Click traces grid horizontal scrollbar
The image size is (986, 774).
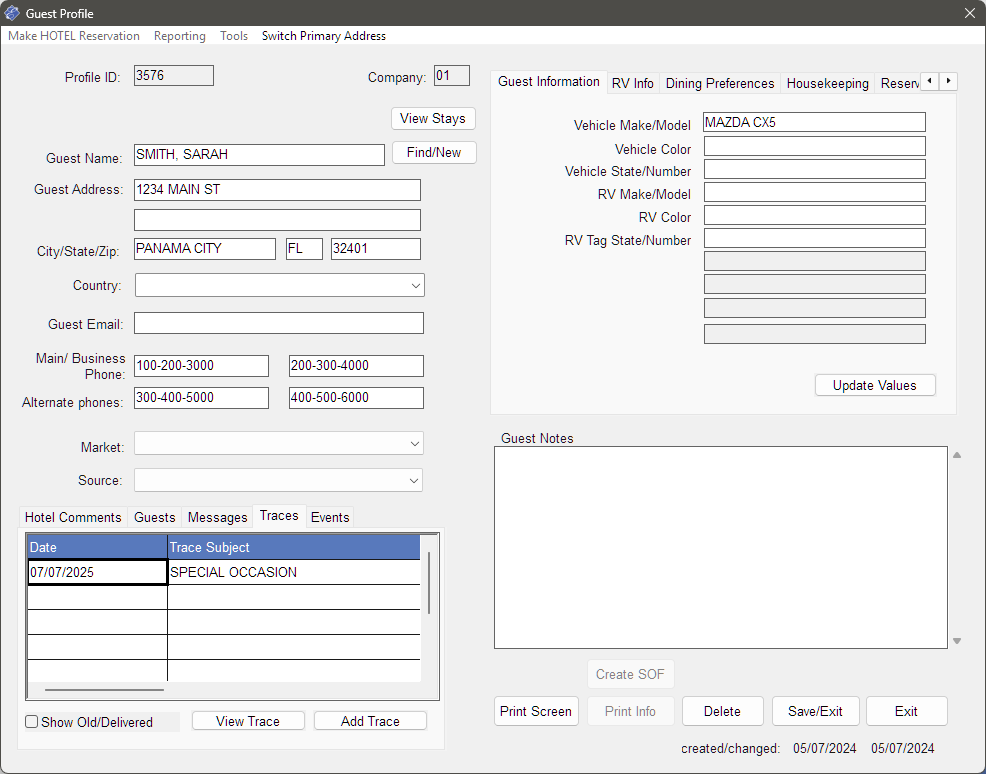(x=104, y=690)
